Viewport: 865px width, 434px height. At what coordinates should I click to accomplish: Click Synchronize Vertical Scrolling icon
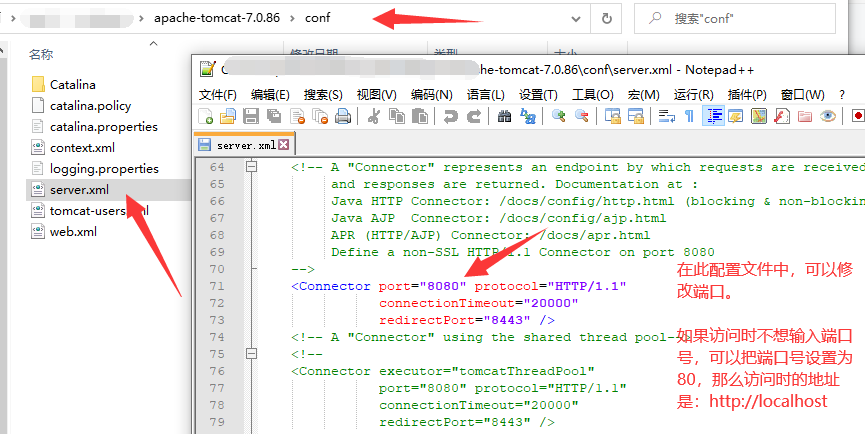[x=612, y=116]
